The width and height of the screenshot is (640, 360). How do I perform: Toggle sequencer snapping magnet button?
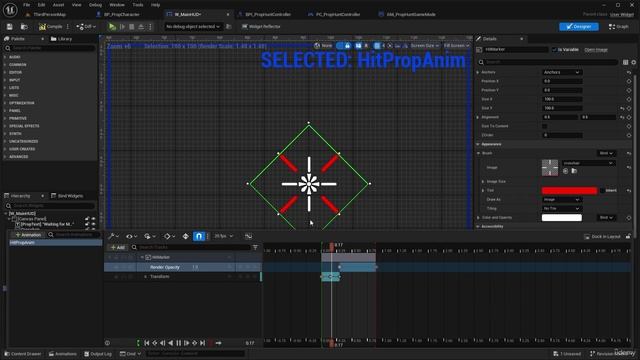click(x=199, y=236)
